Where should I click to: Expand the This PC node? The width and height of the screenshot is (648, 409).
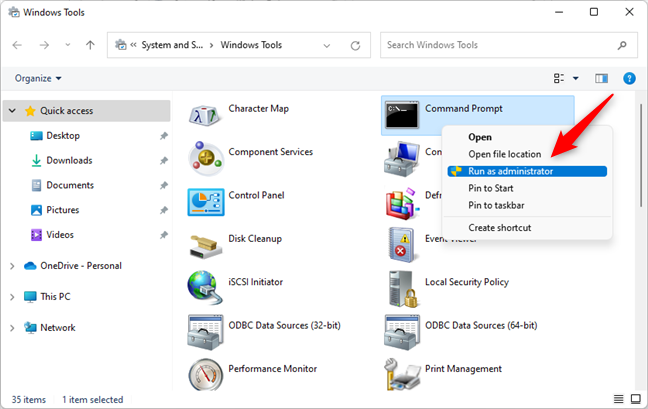pyautogui.click(x=12, y=297)
